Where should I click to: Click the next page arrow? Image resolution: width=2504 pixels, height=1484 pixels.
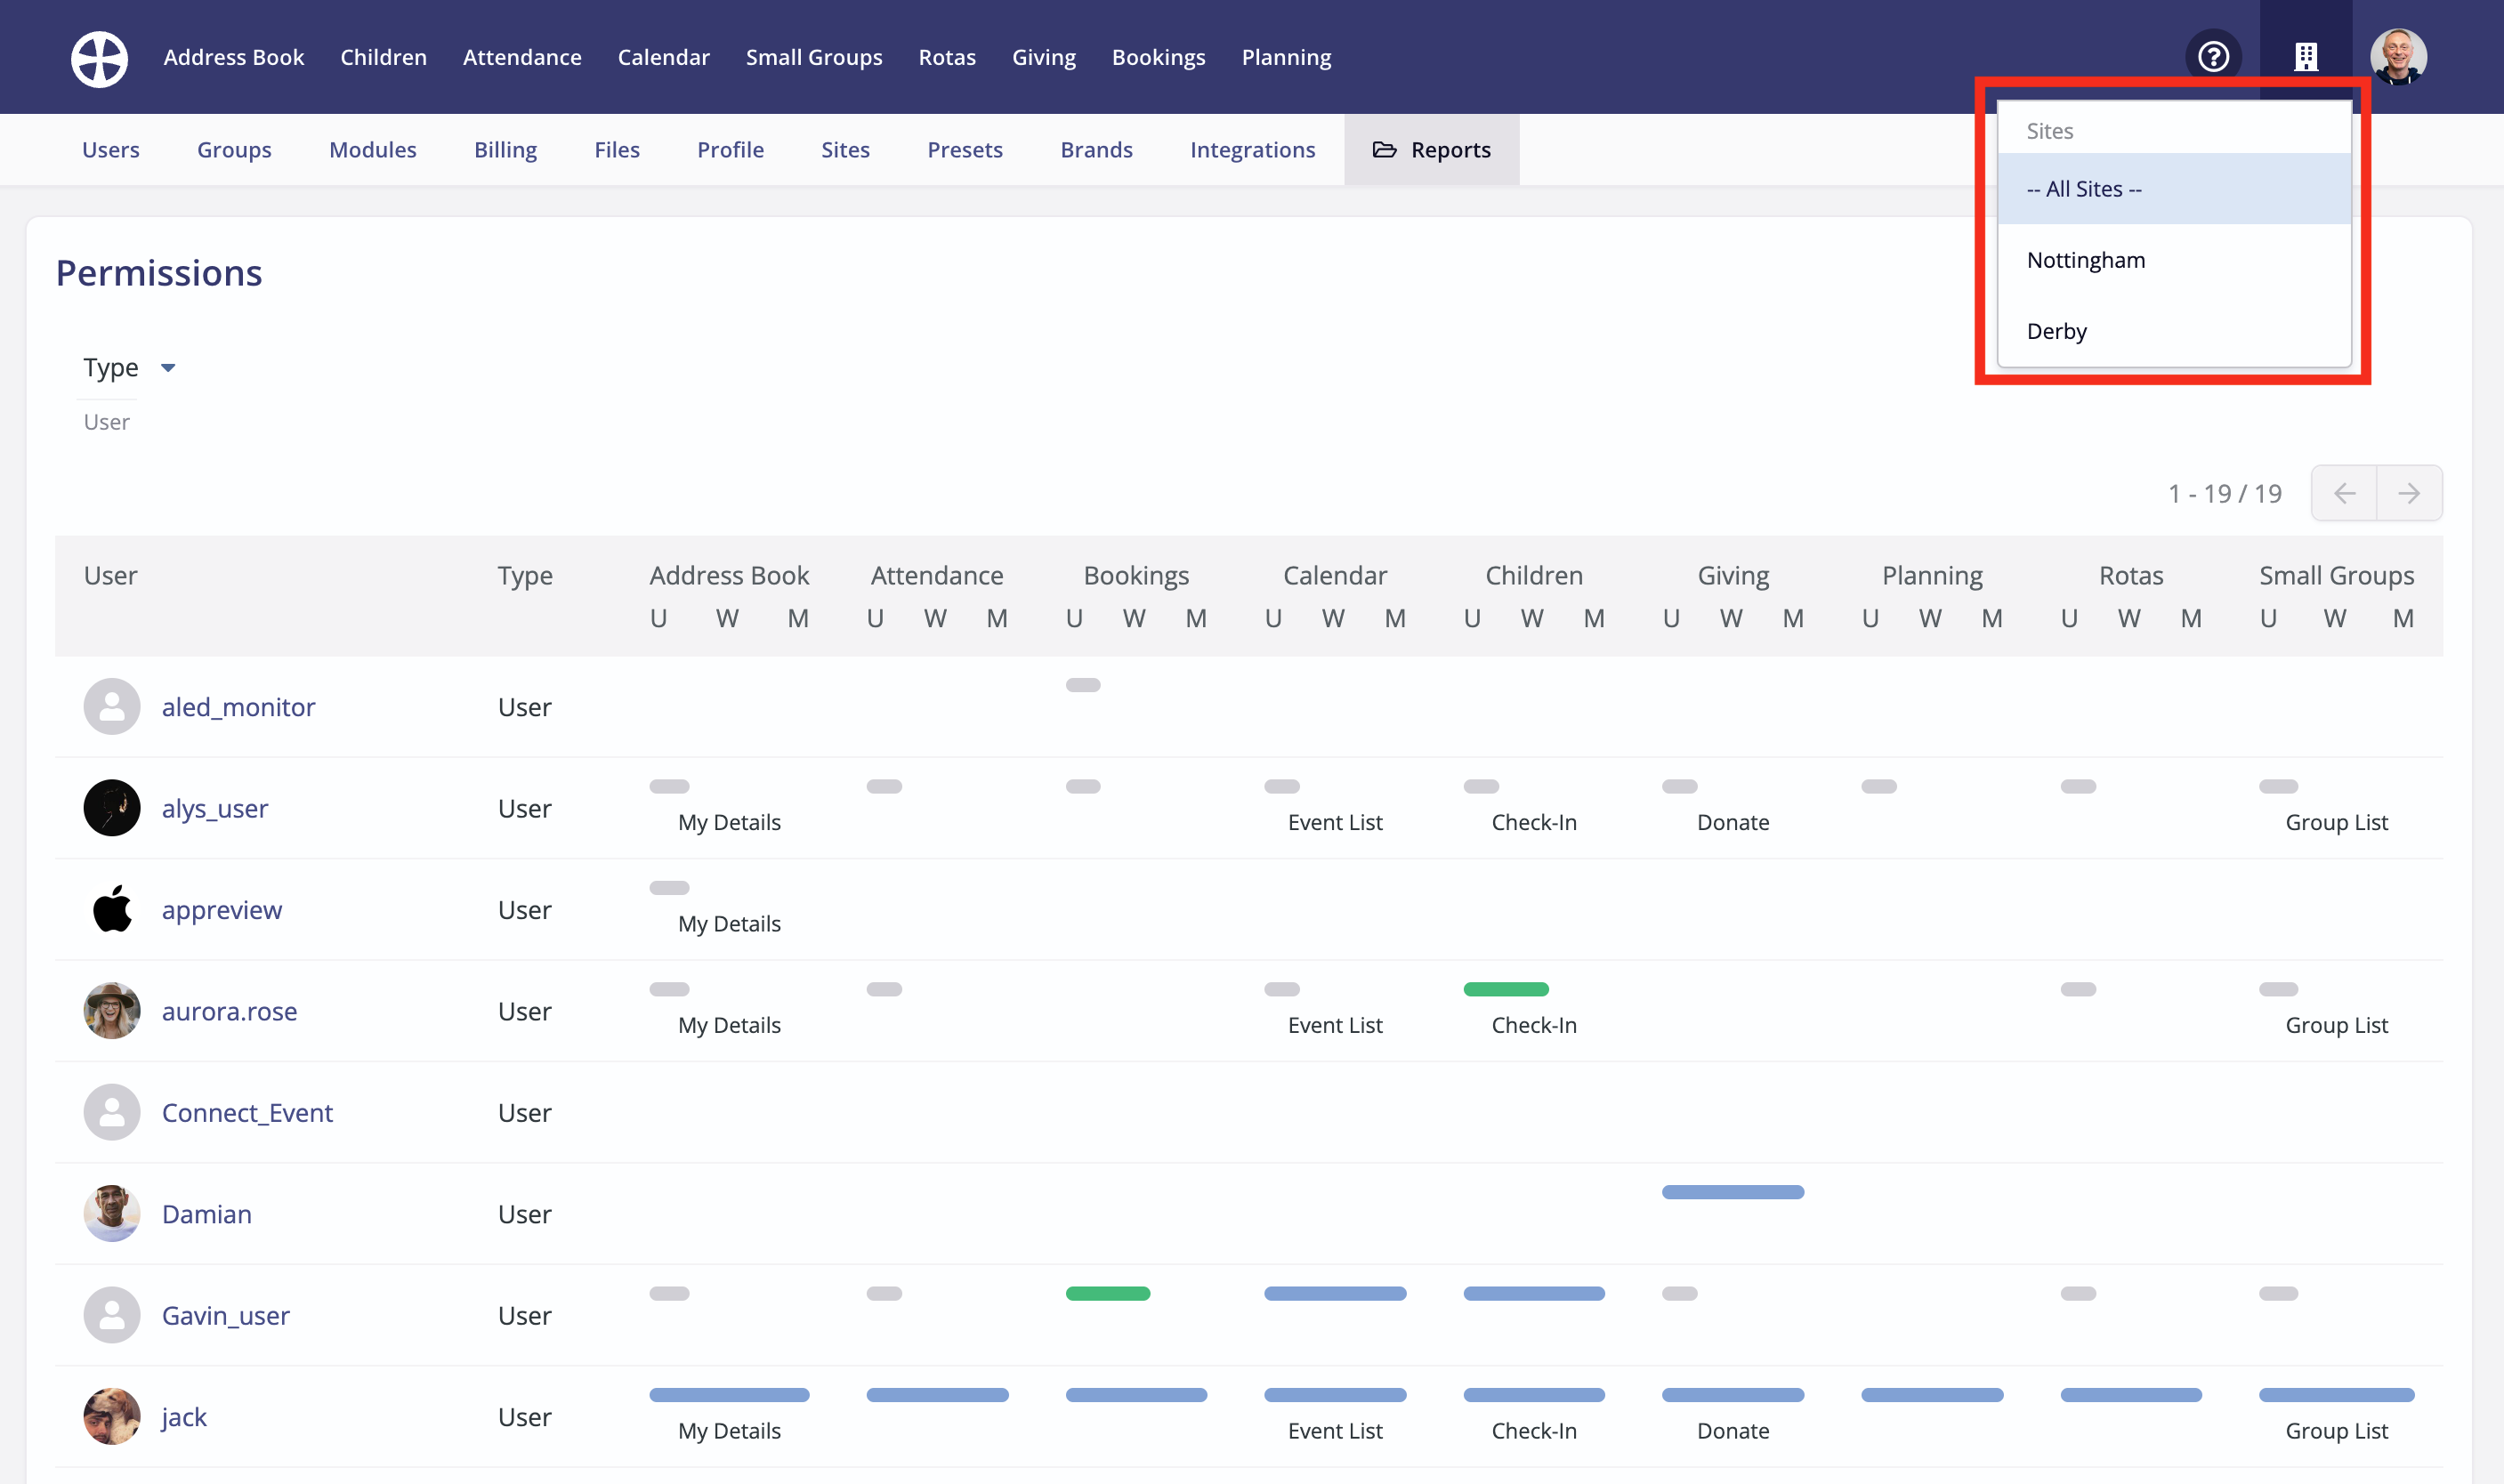pos(2410,493)
